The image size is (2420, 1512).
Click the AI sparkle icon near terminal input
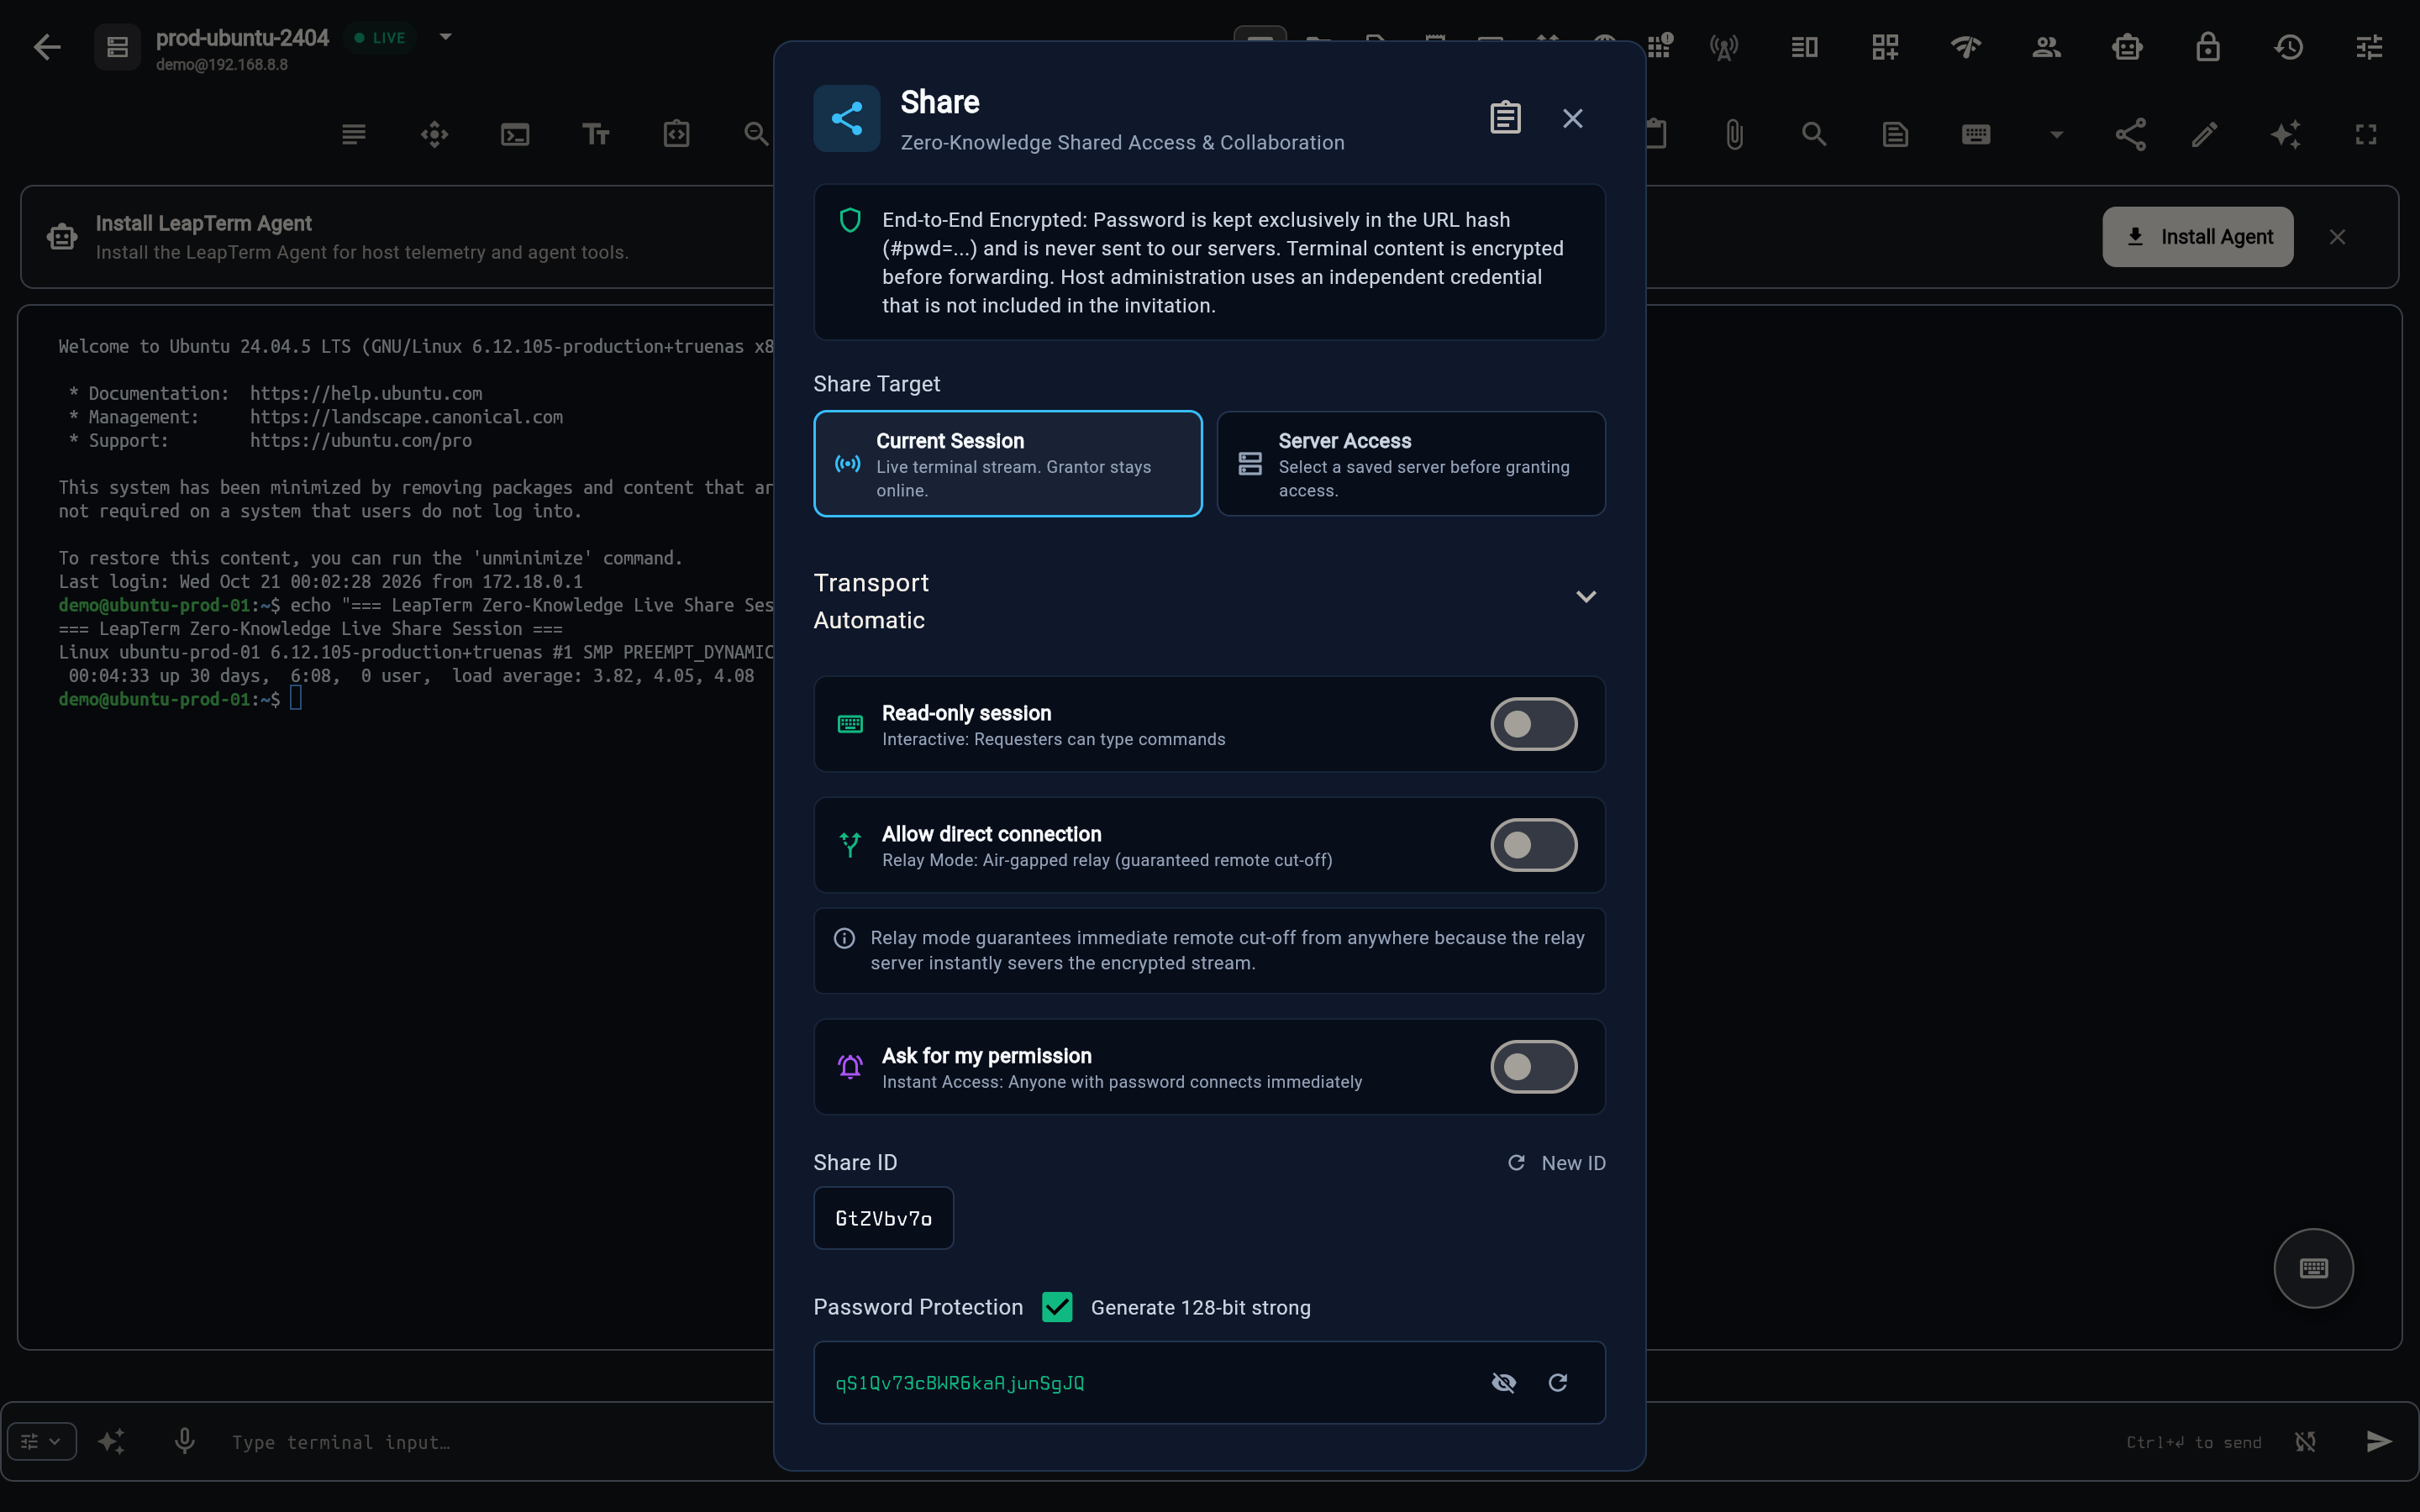[111, 1441]
